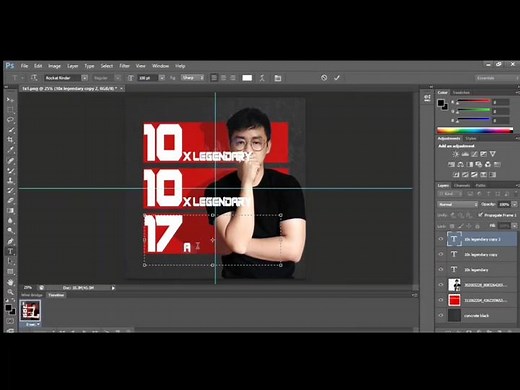Screen dimensions: 520x390
Task: Select the Crop tool
Action: click(x=10, y=140)
